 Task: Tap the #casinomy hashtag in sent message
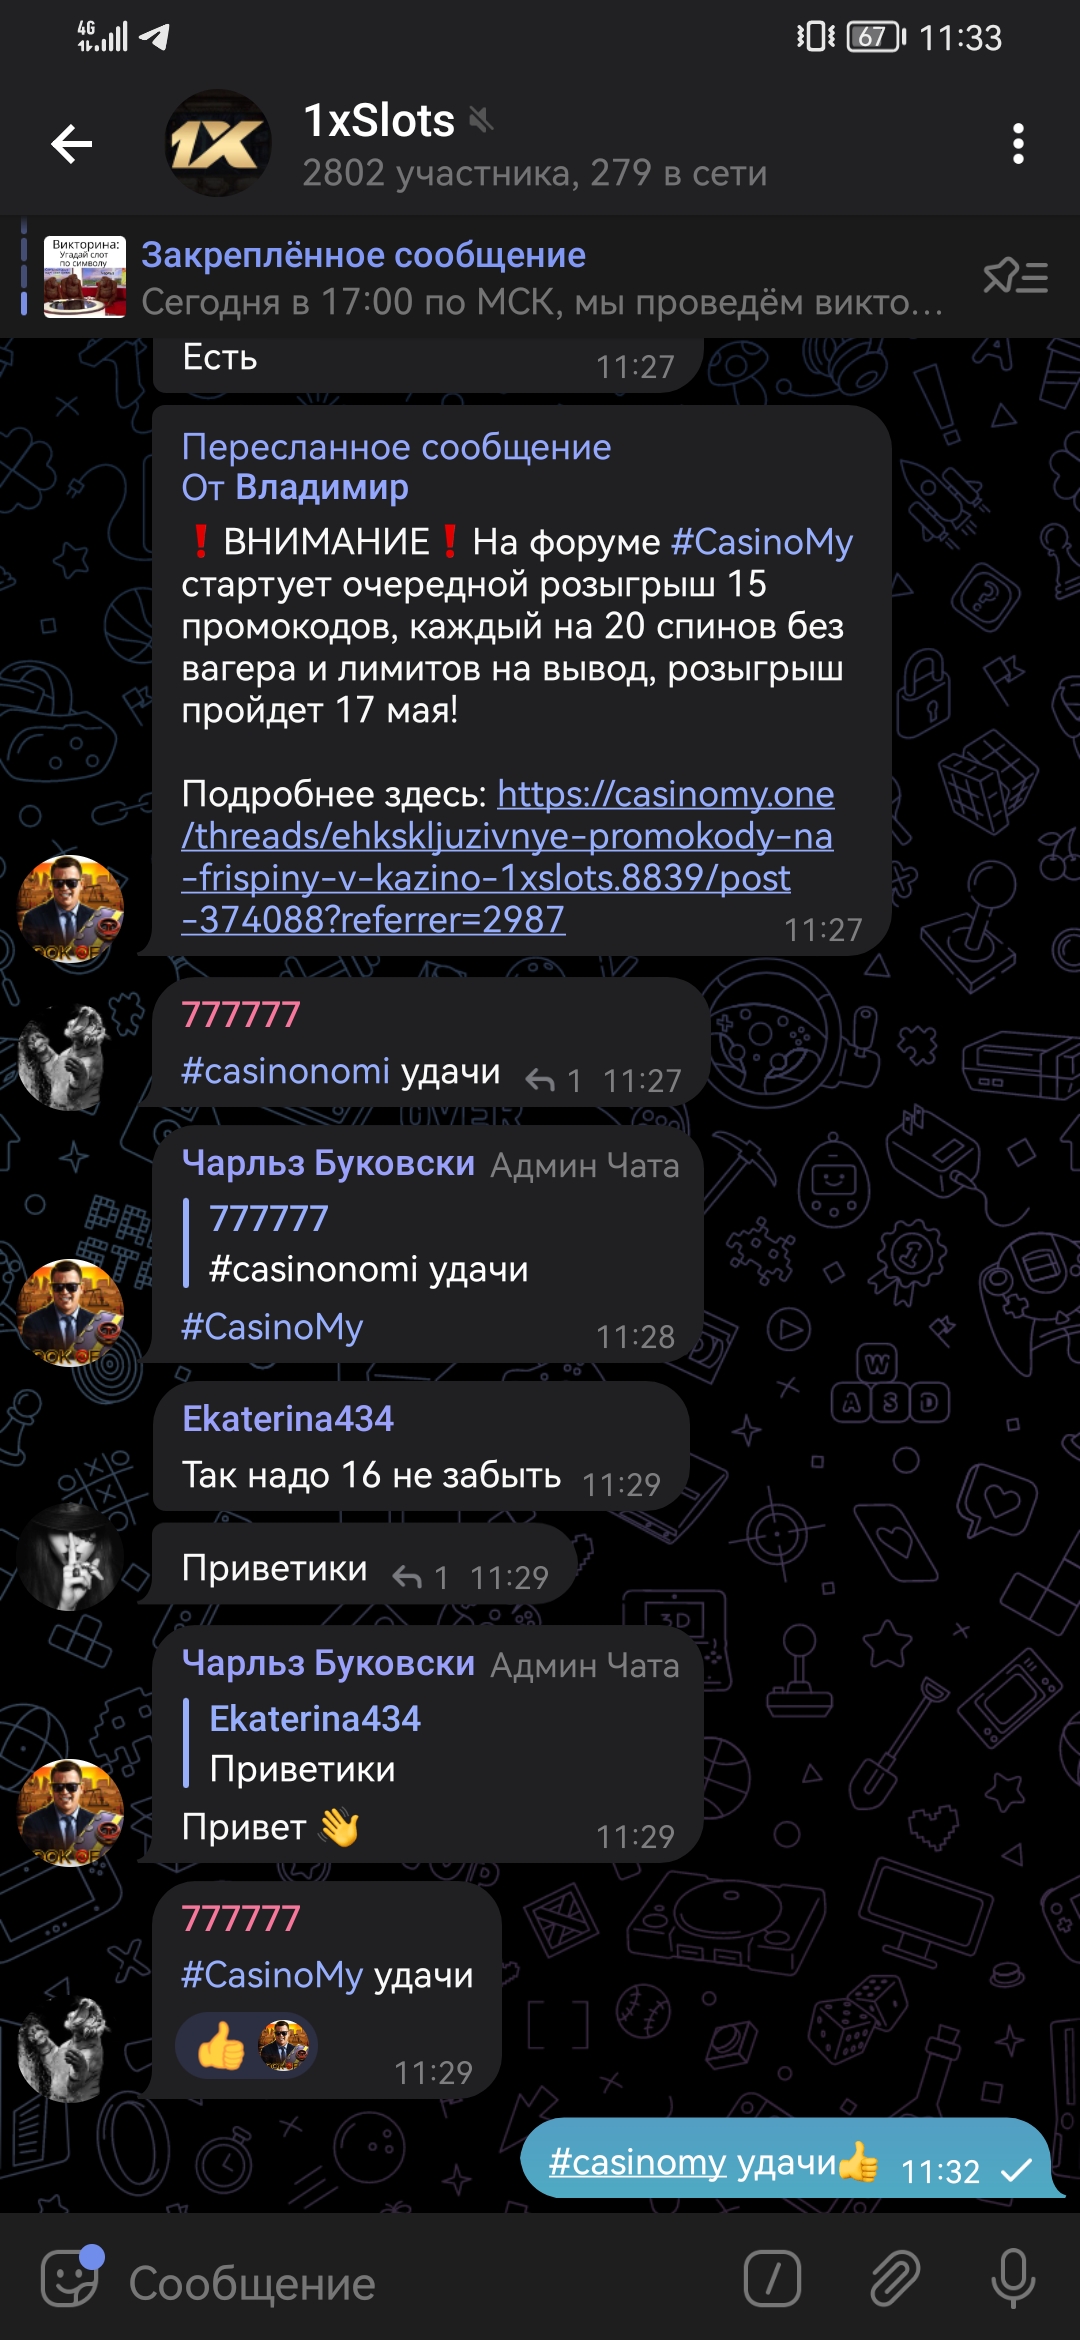[637, 2162]
